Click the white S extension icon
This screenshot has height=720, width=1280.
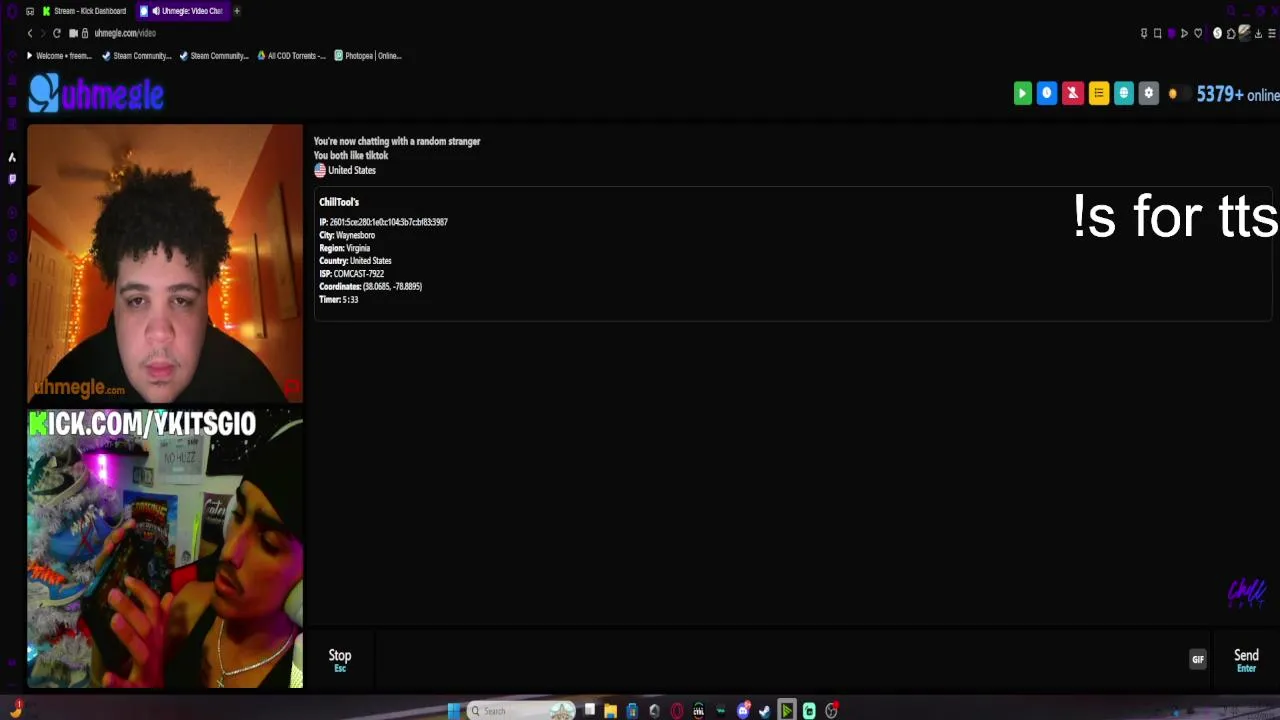[x=1217, y=33]
